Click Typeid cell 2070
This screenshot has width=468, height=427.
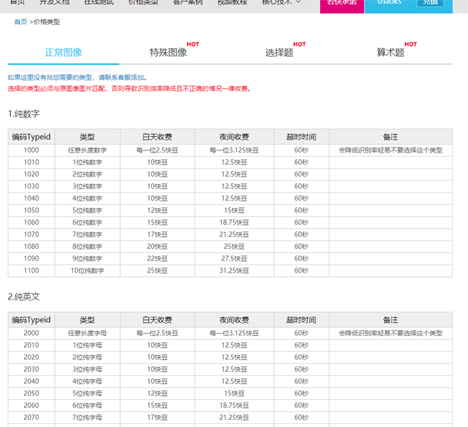pos(31,417)
